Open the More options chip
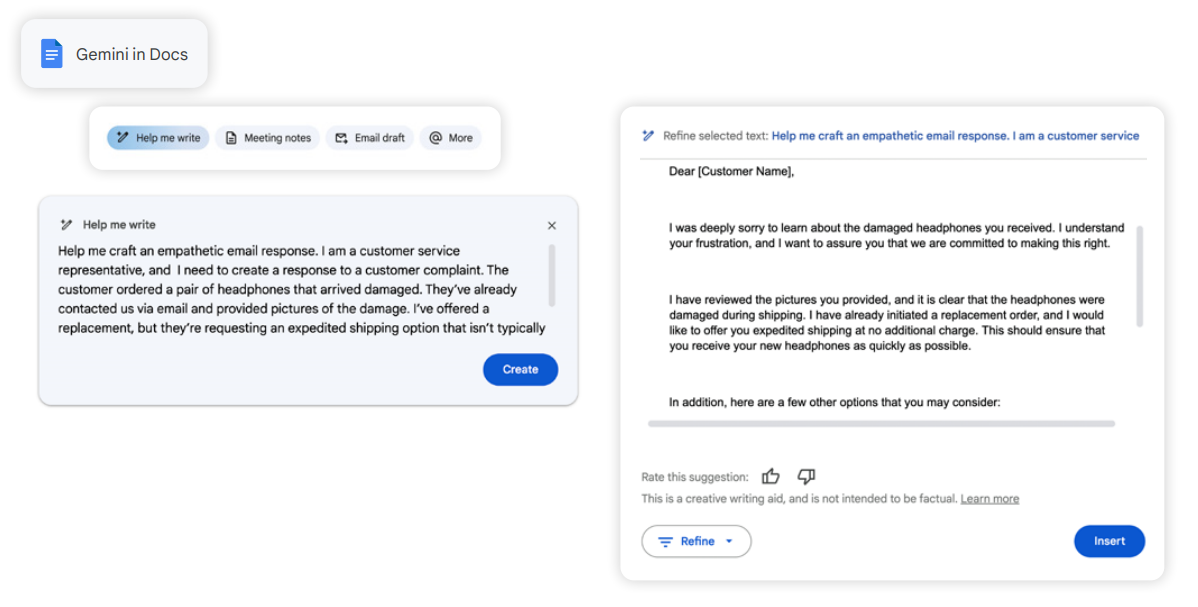 451,138
